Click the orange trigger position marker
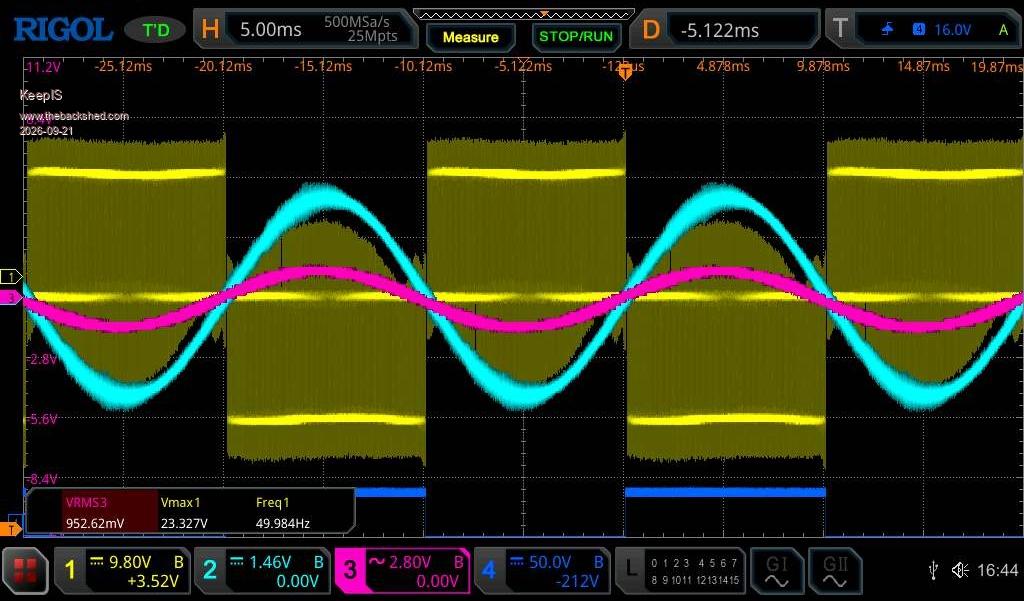The width and height of the screenshot is (1024, 601). pyautogui.click(x=625, y=73)
